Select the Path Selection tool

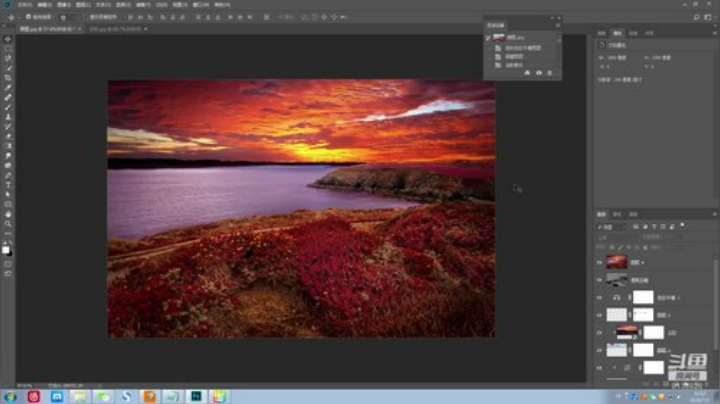click(x=8, y=195)
